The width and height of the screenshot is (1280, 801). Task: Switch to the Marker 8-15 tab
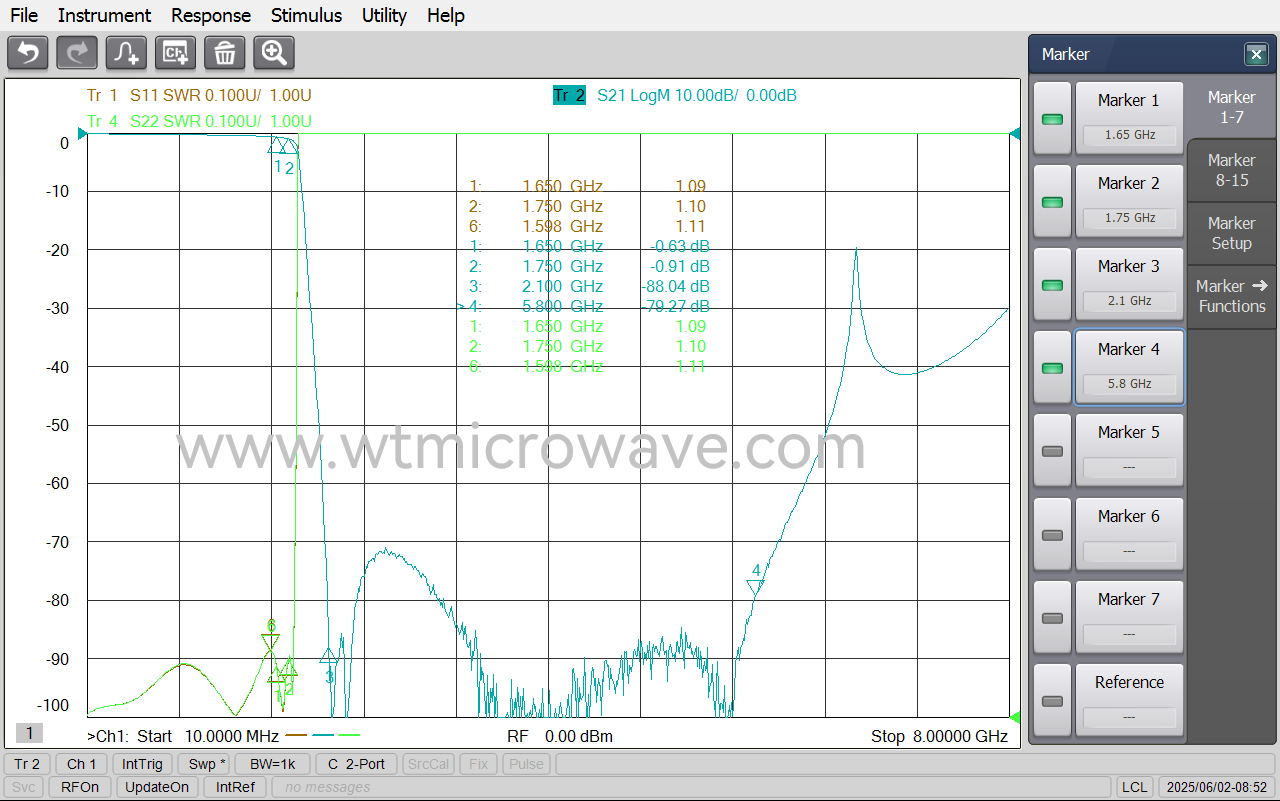tap(1231, 170)
